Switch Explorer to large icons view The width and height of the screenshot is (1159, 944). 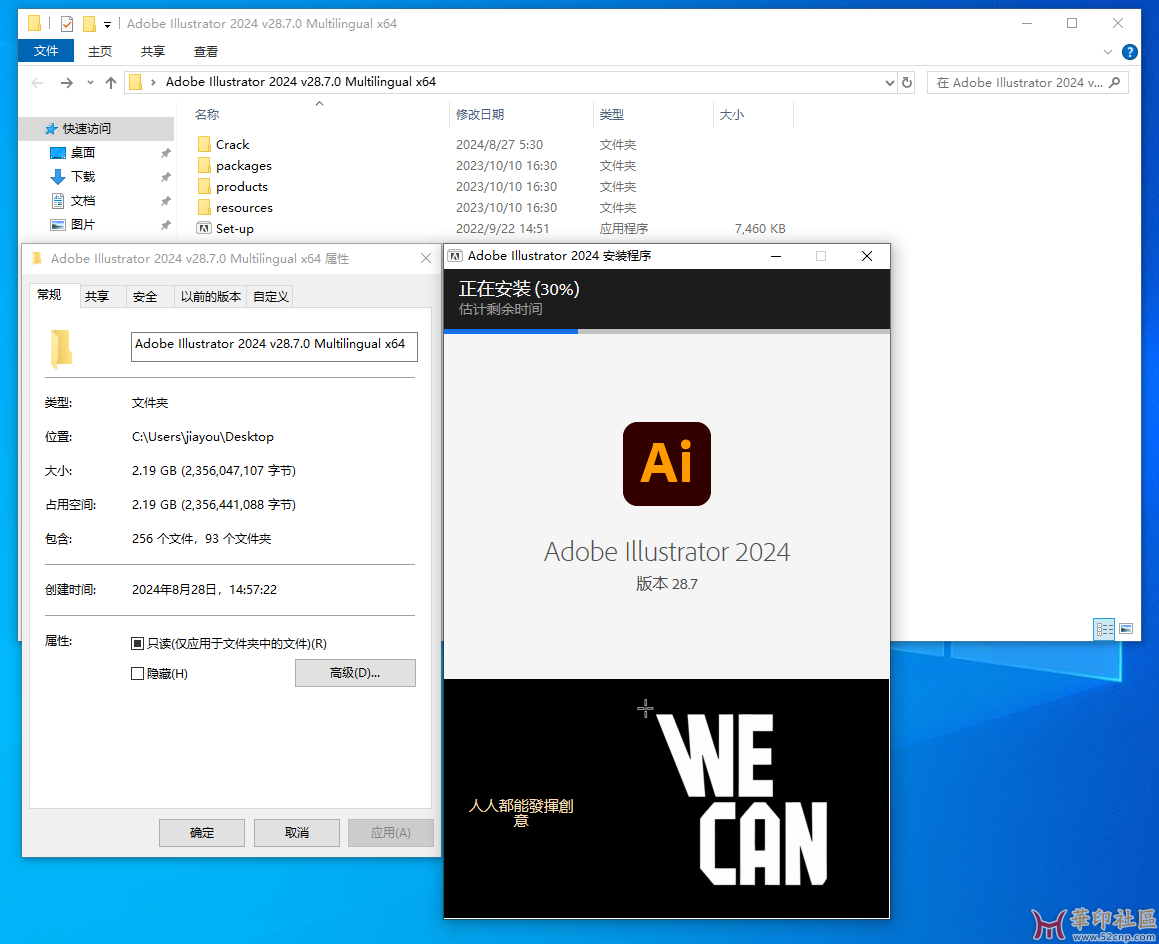pyautogui.click(x=1126, y=629)
